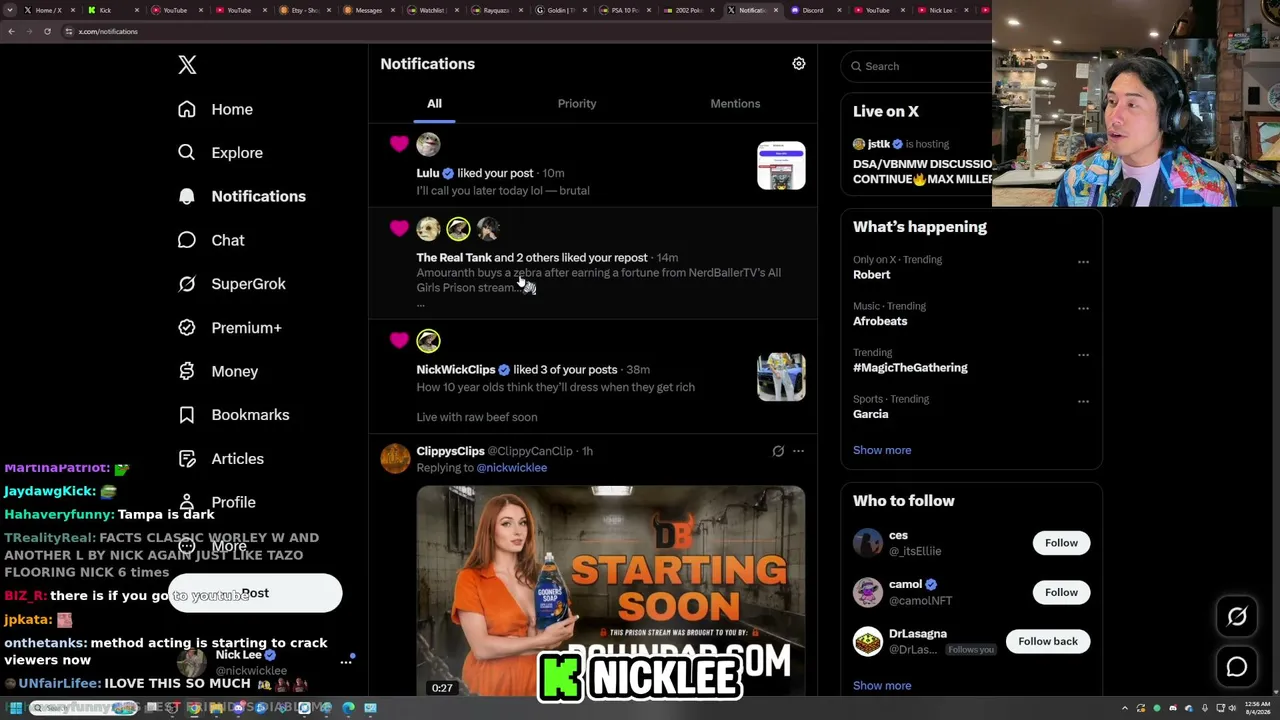Select the All notifications tab
This screenshot has height=720, width=1280.
pyautogui.click(x=434, y=104)
